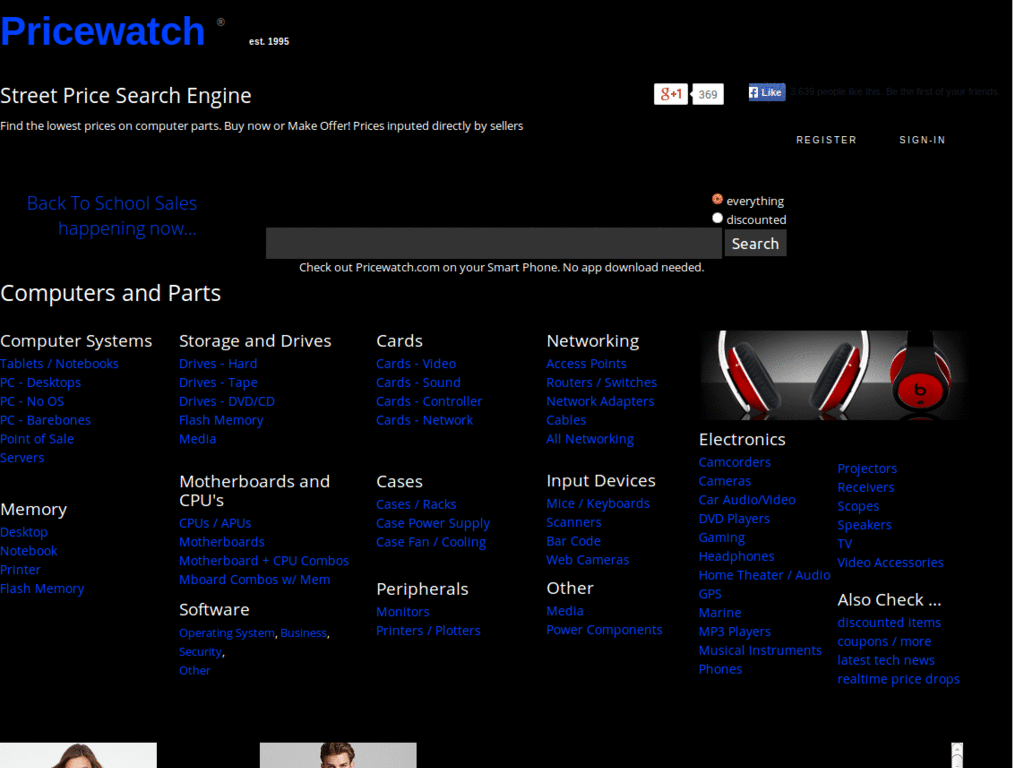Open Flash Memory under Storage and Drives

point(221,421)
